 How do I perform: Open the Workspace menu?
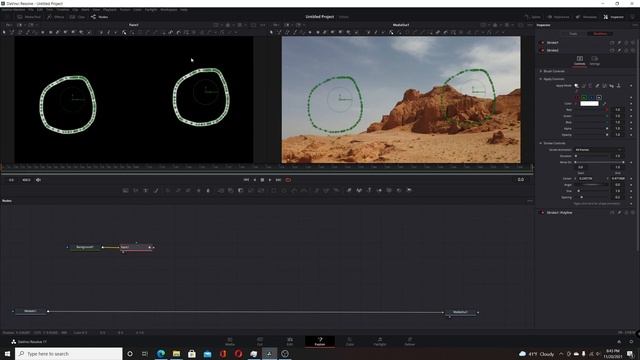tap(168, 10)
